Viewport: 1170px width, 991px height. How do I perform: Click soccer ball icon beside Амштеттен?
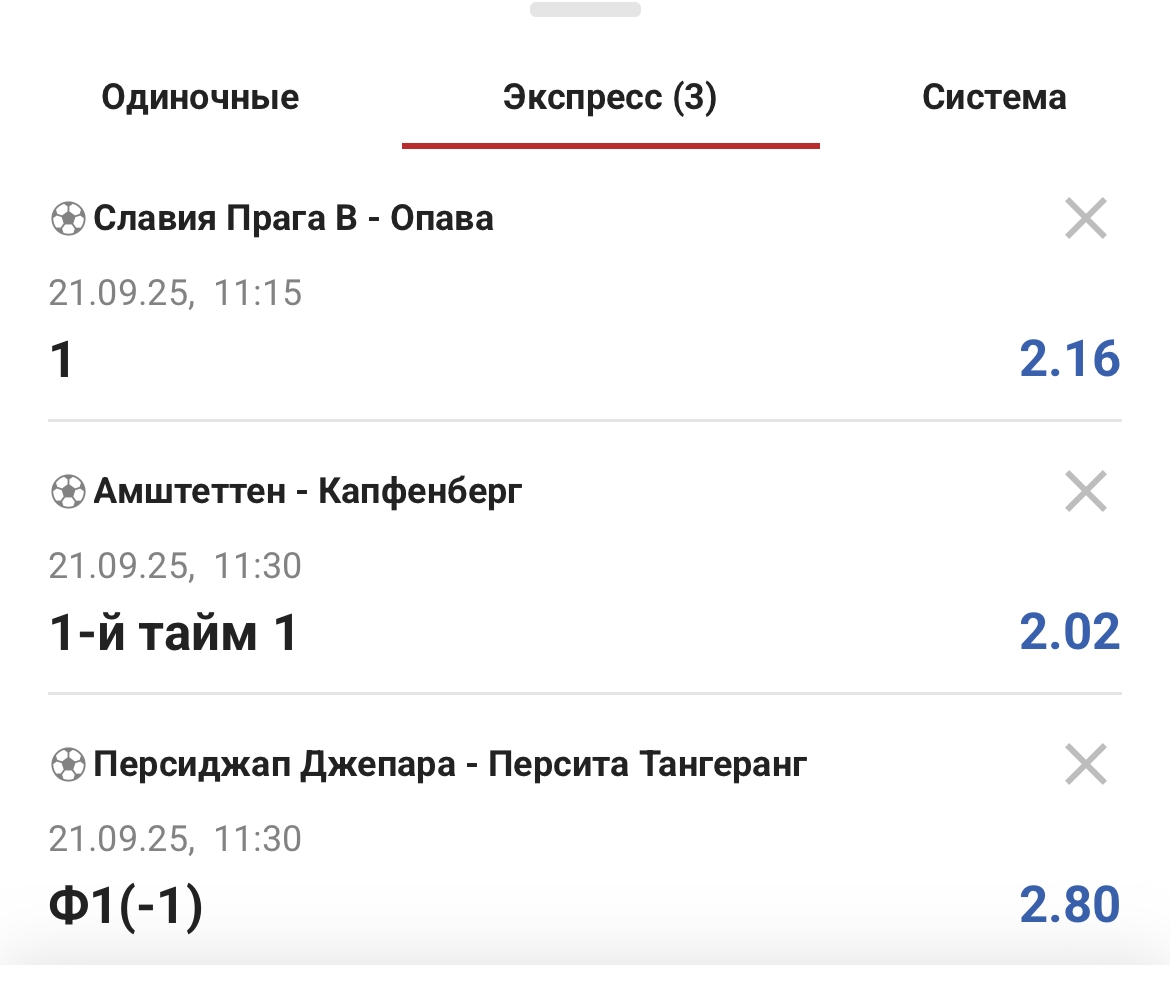pos(68,491)
